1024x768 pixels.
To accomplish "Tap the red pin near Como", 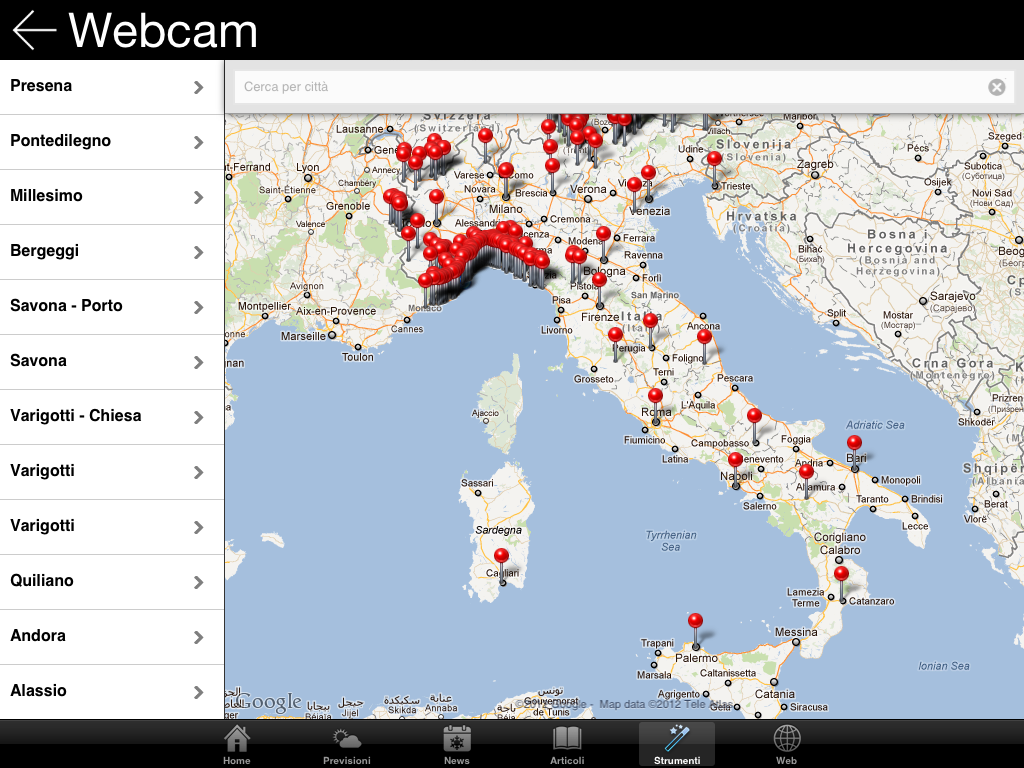I will [x=505, y=170].
